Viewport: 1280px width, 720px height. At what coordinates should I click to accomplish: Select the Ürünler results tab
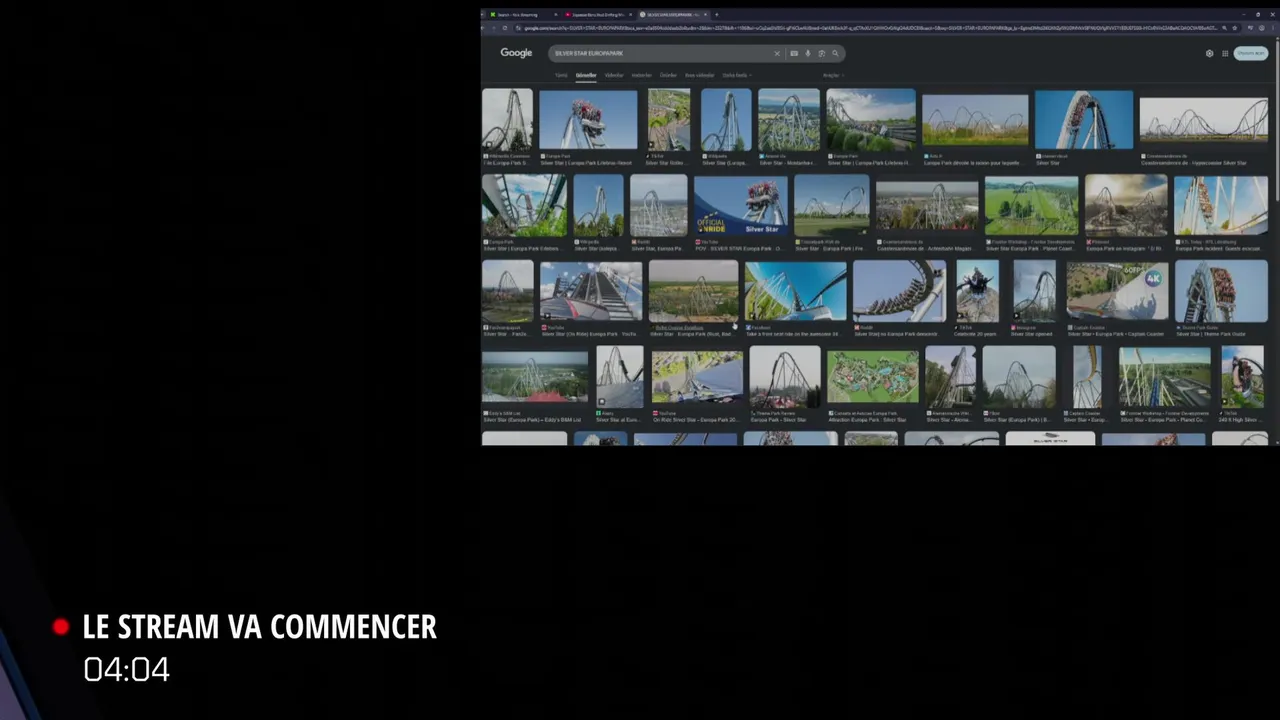[x=668, y=75]
